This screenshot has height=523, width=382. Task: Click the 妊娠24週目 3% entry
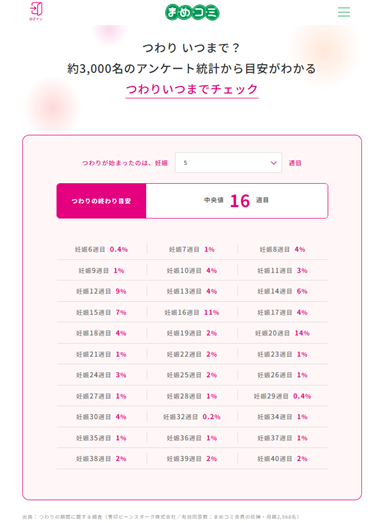[x=101, y=375]
